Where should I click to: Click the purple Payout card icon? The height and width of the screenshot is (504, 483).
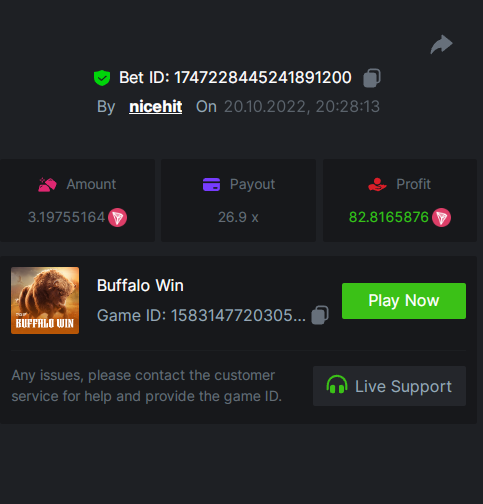[x=211, y=184]
